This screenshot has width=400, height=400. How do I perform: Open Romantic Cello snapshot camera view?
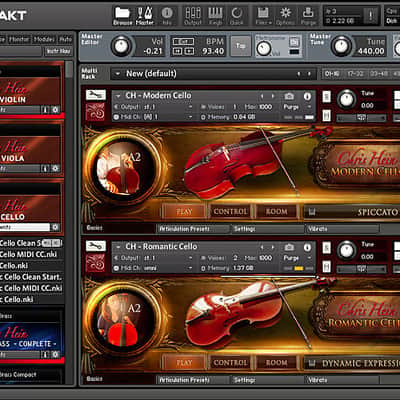click(x=289, y=247)
